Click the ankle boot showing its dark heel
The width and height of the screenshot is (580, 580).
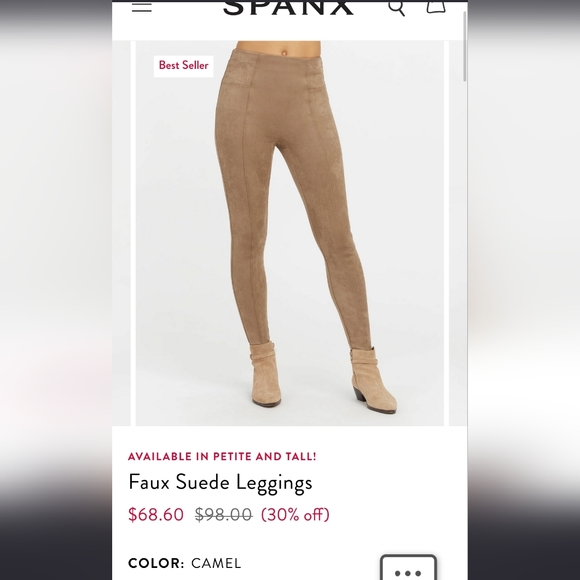[x=374, y=380]
